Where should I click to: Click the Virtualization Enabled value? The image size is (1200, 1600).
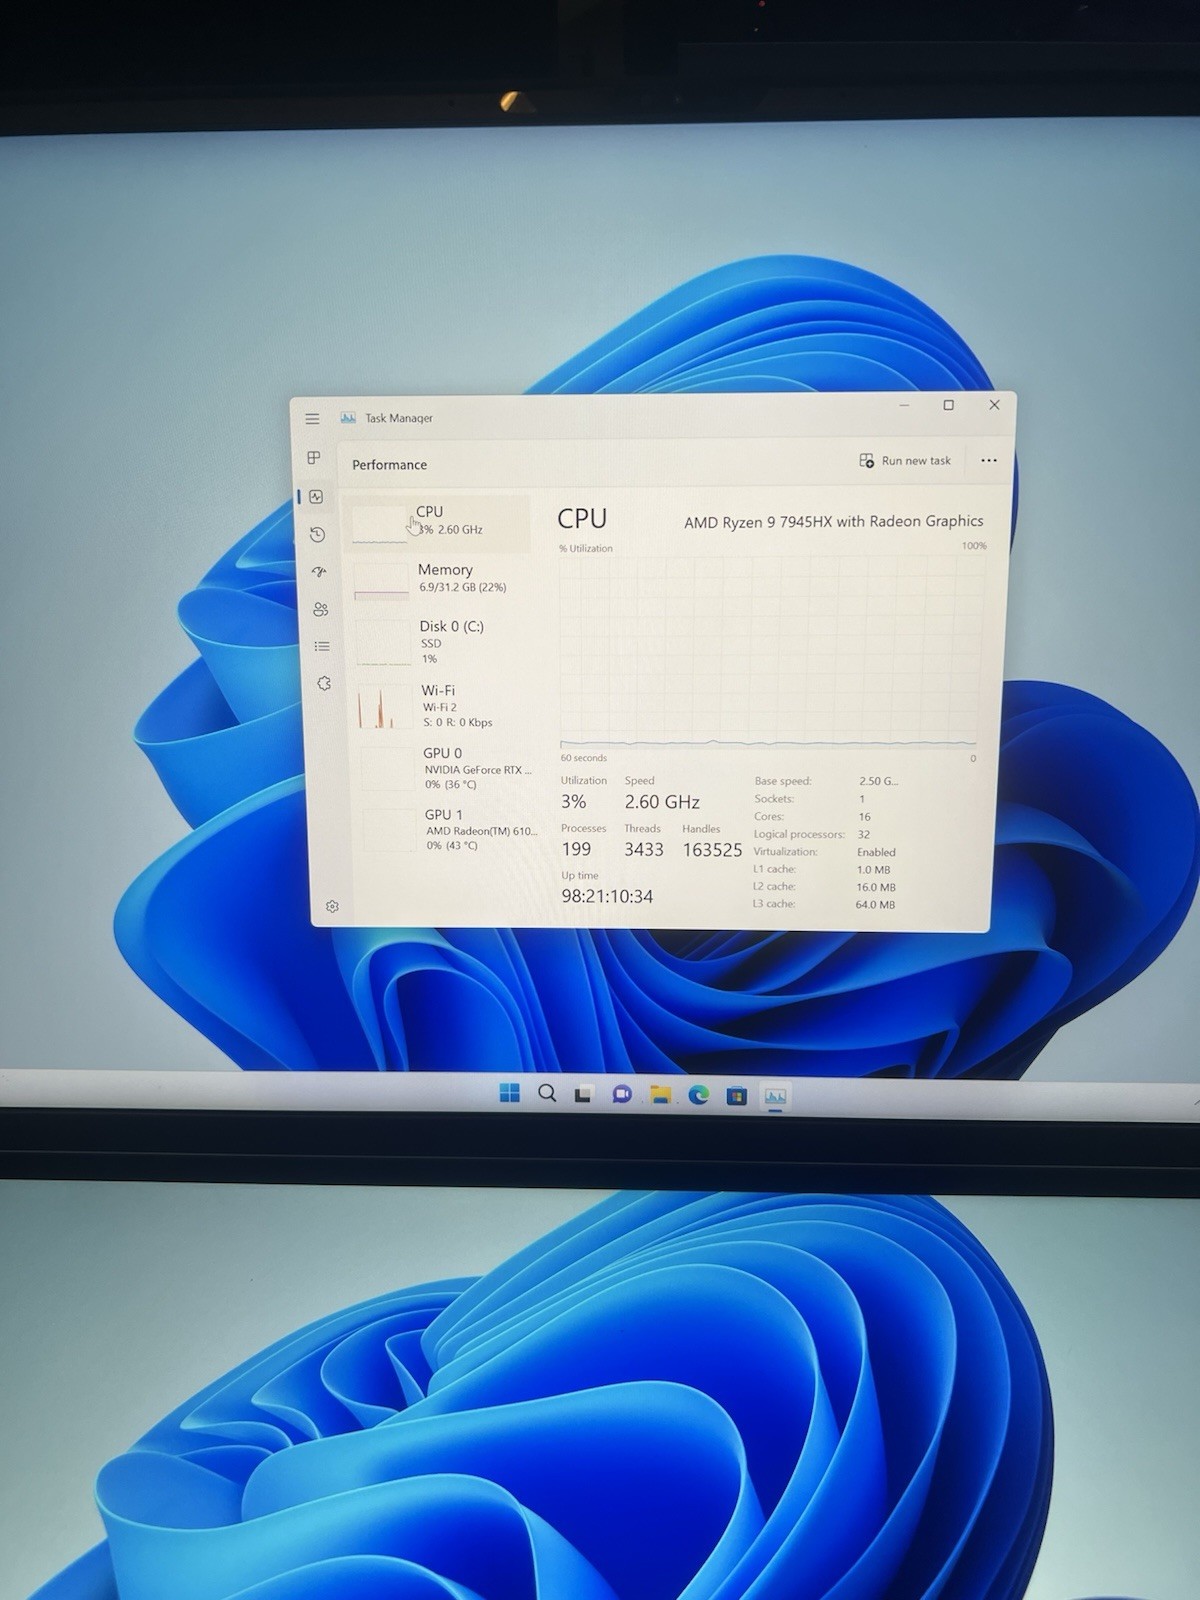(876, 852)
